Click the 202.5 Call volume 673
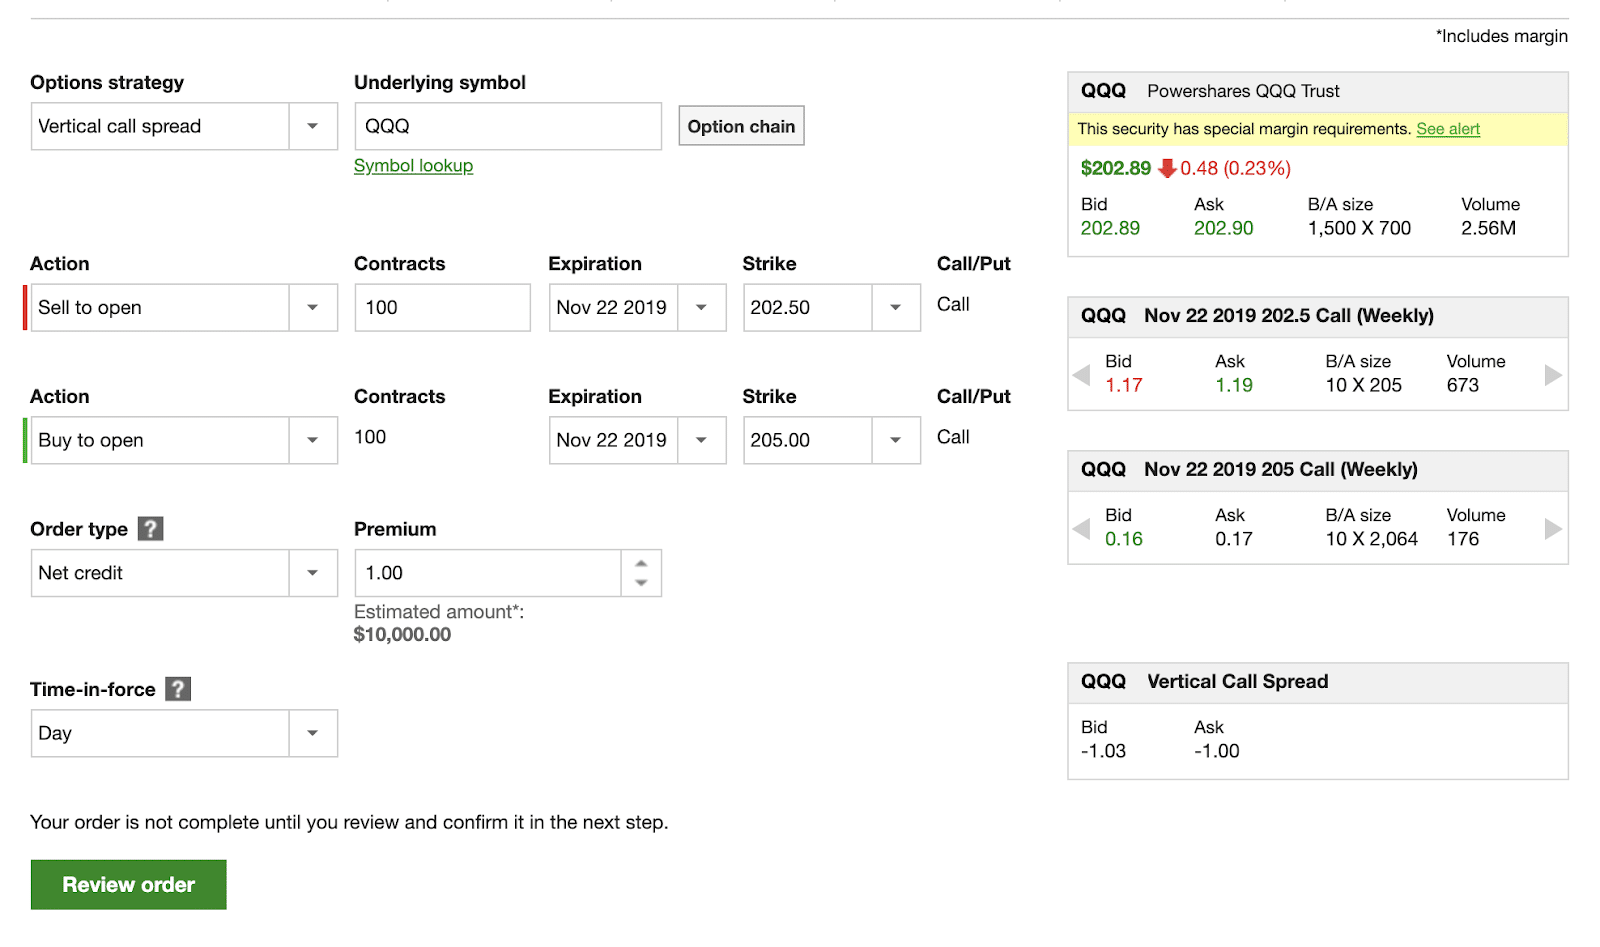The height and width of the screenshot is (947, 1600). 1462,385
